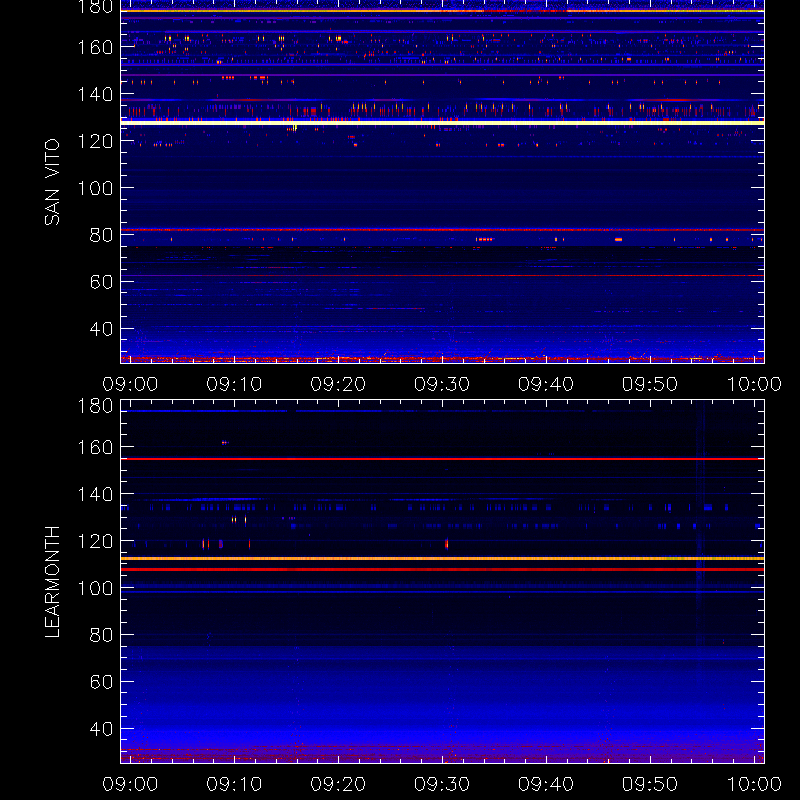This screenshot has width=800, height=800.
Task: Click 09:50 time label below Learmonth plot
Action: point(649,784)
